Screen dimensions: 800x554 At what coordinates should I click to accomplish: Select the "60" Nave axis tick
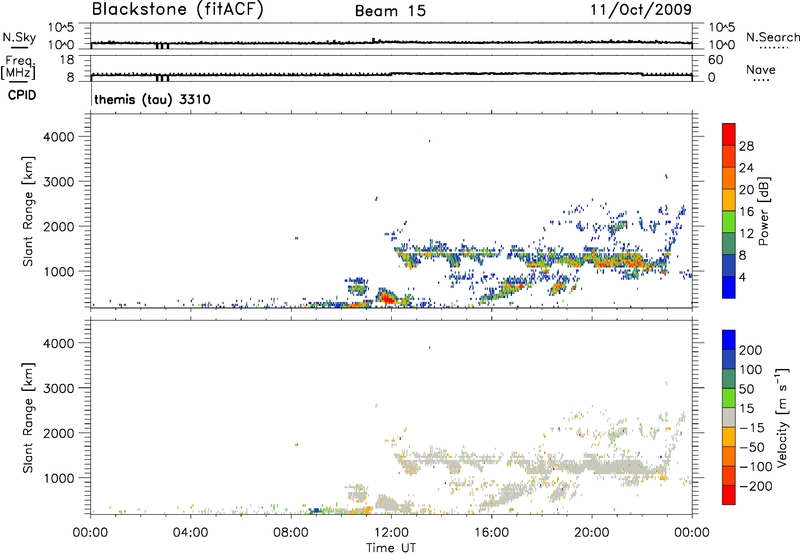click(x=715, y=60)
